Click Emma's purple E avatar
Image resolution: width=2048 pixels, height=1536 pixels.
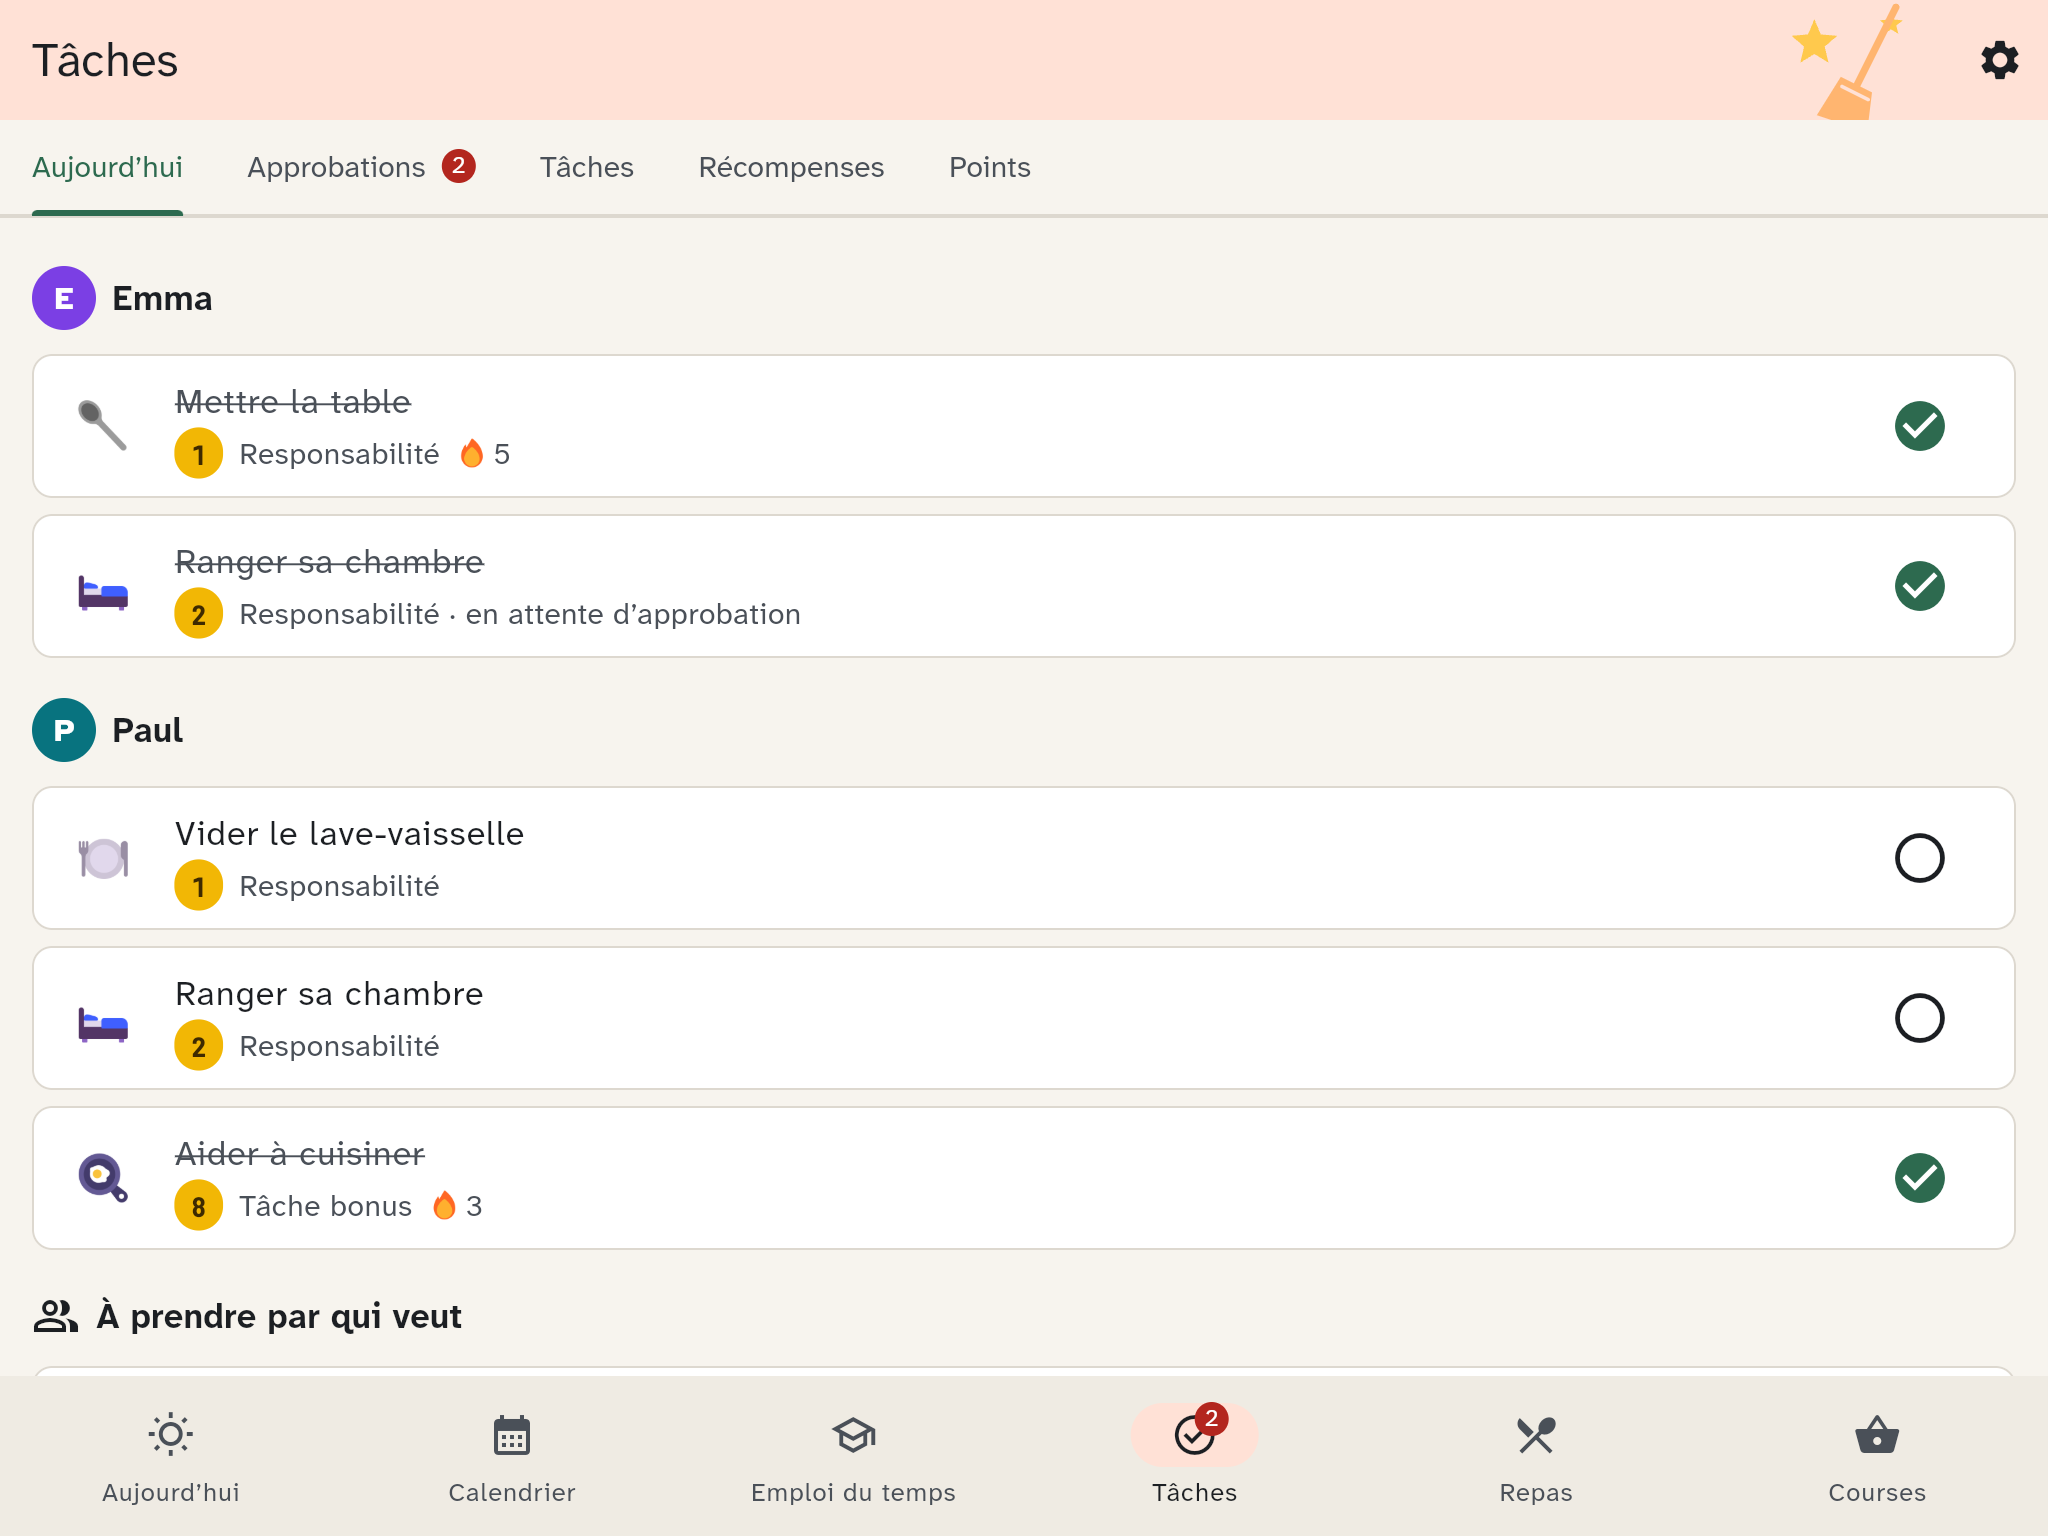pos(64,298)
